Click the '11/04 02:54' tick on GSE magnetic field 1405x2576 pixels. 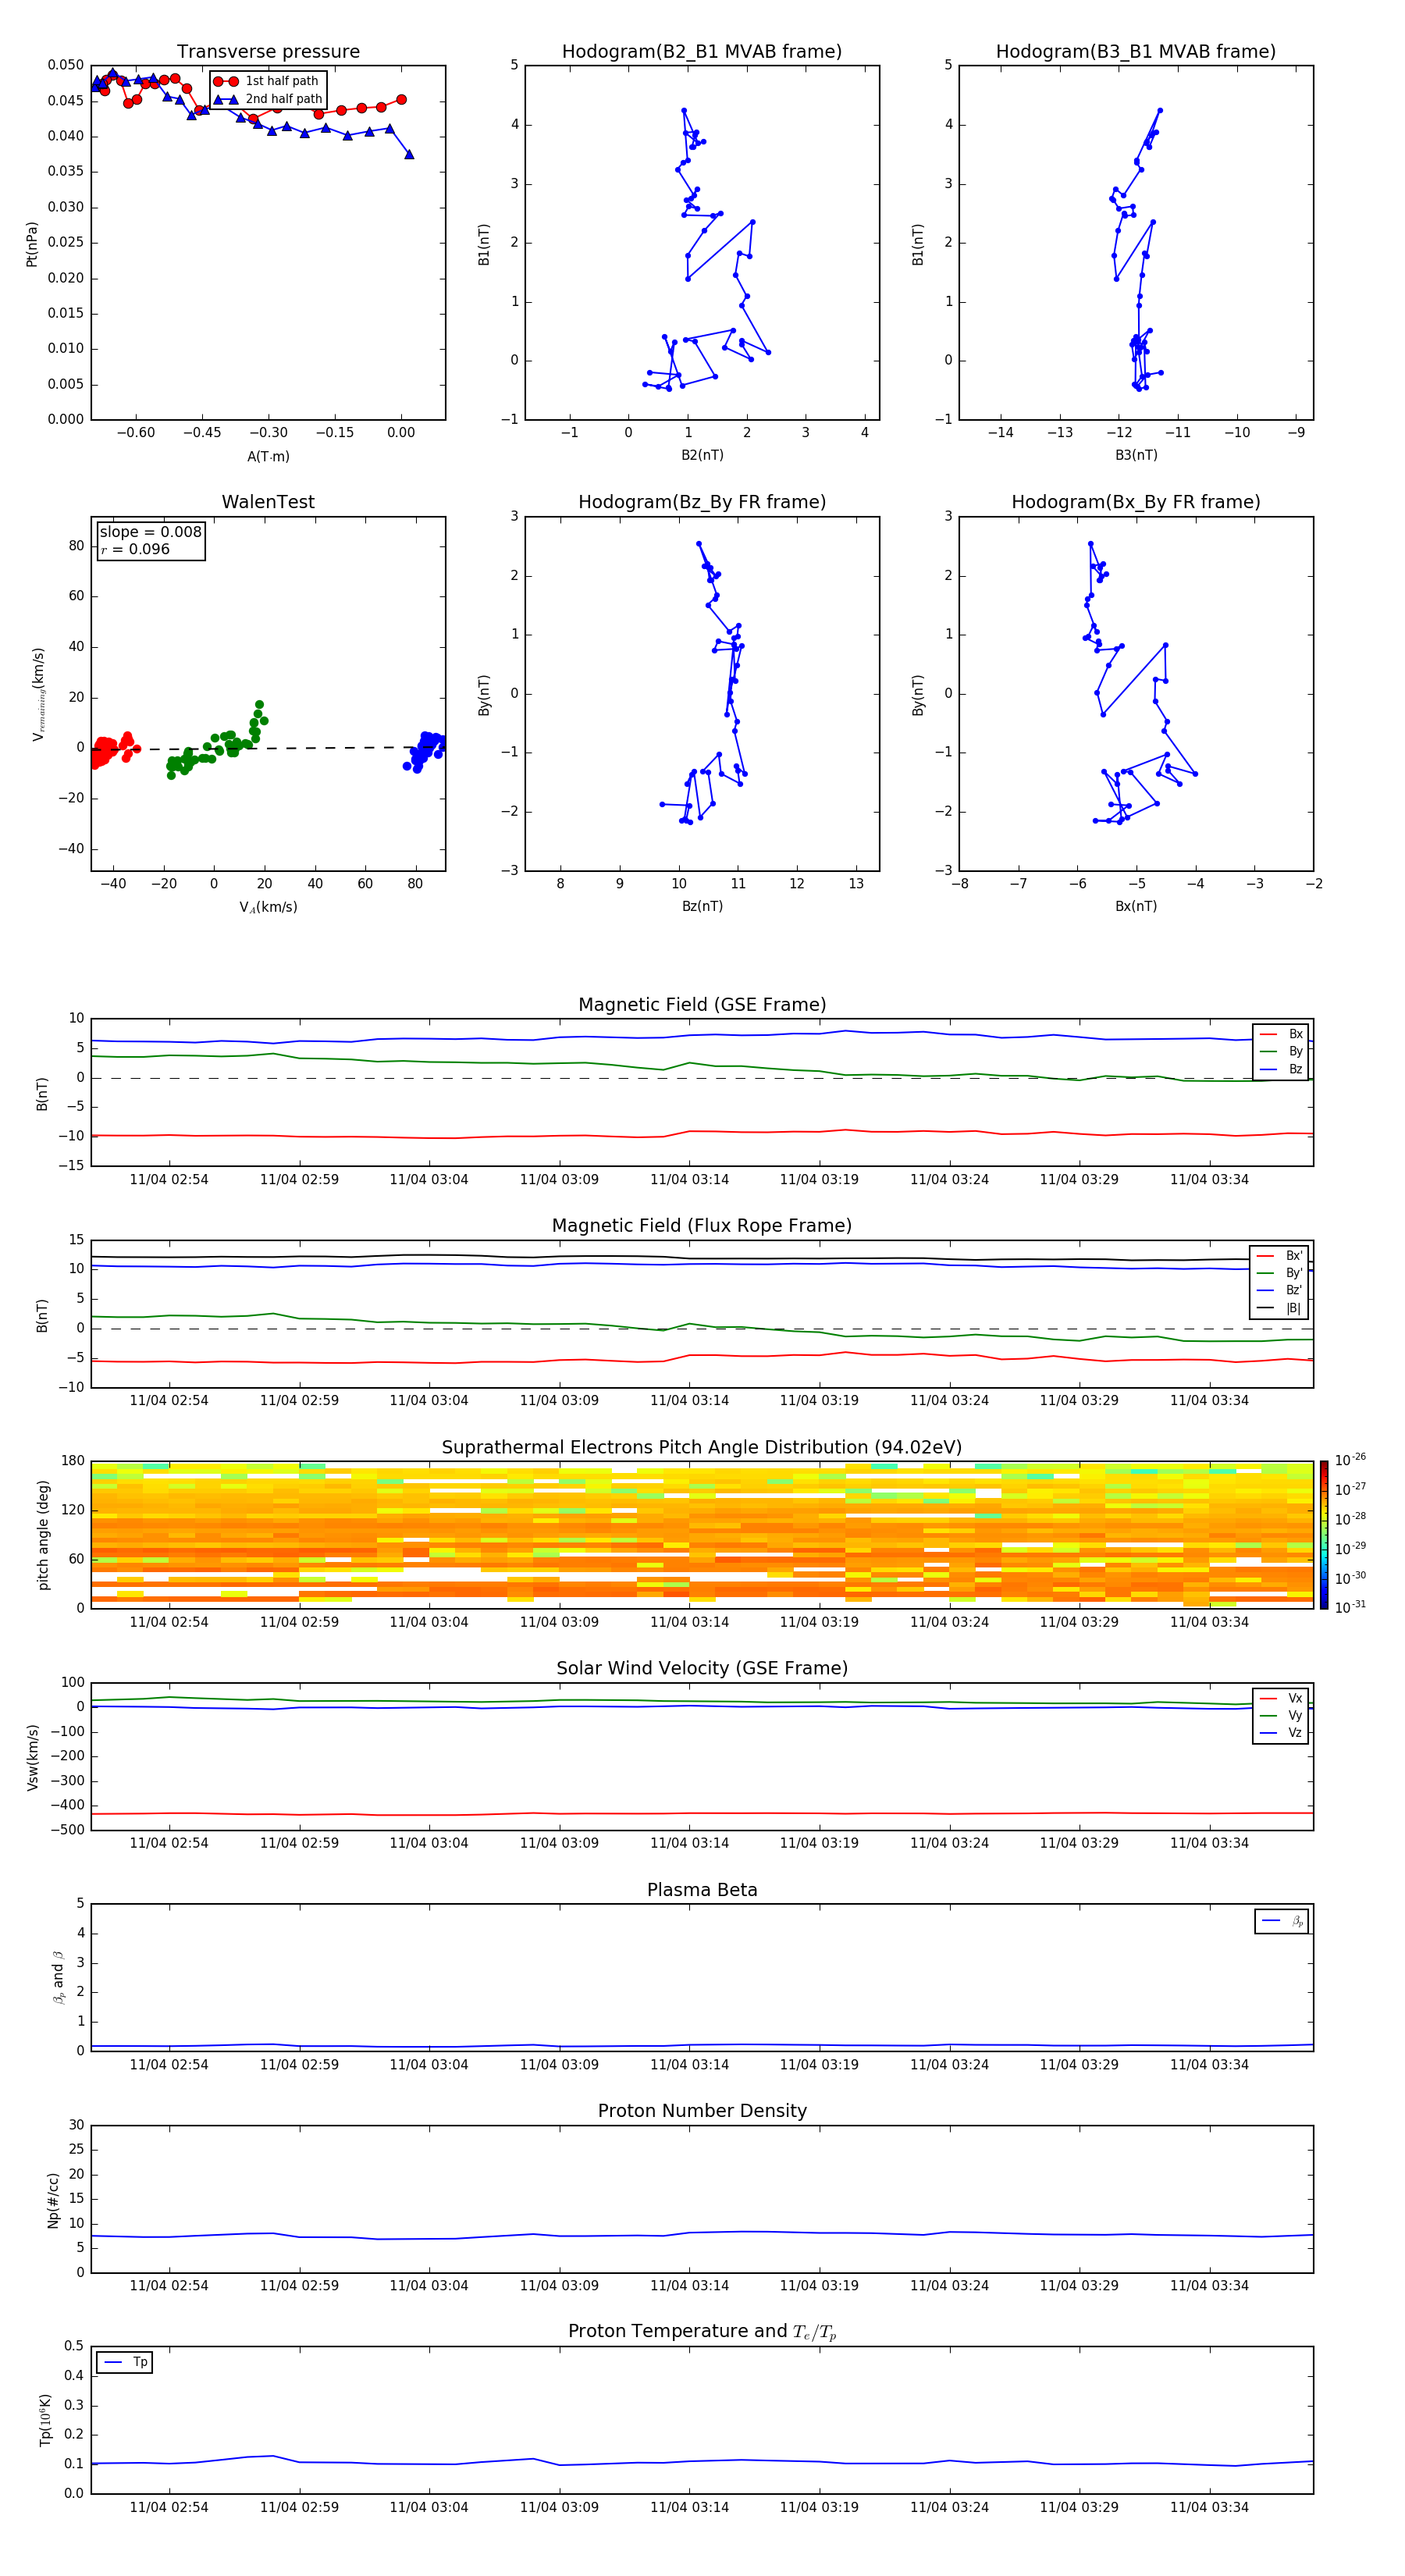coord(169,1180)
